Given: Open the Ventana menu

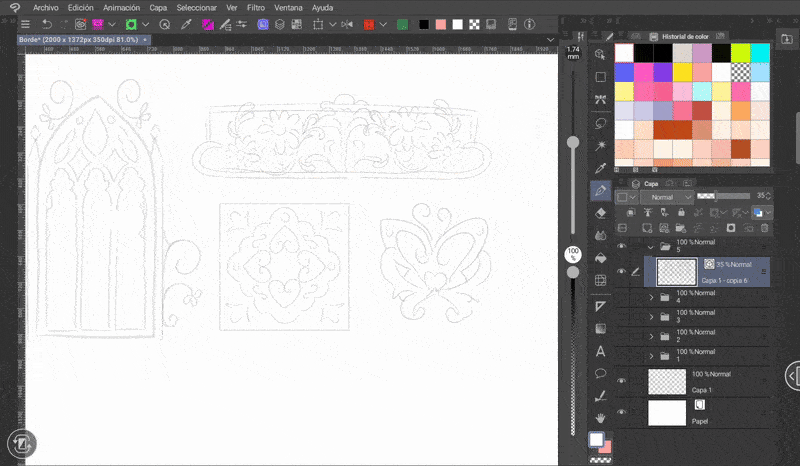Looking at the screenshot, I should (289, 7).
